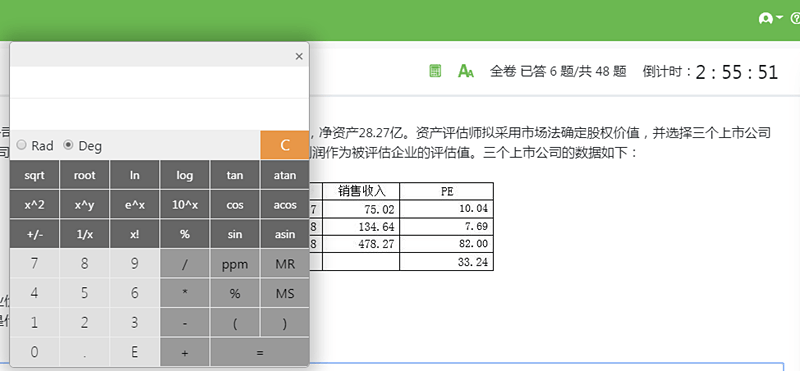Click the root function key
The height and width of the screenshot is (371, 800).
pos(85,175)
